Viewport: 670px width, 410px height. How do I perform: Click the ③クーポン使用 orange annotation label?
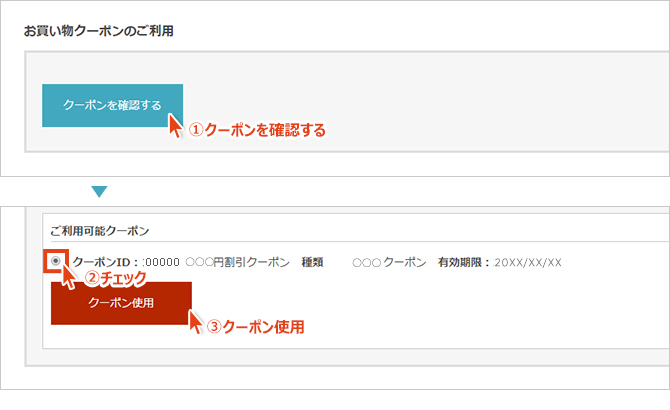255,326
